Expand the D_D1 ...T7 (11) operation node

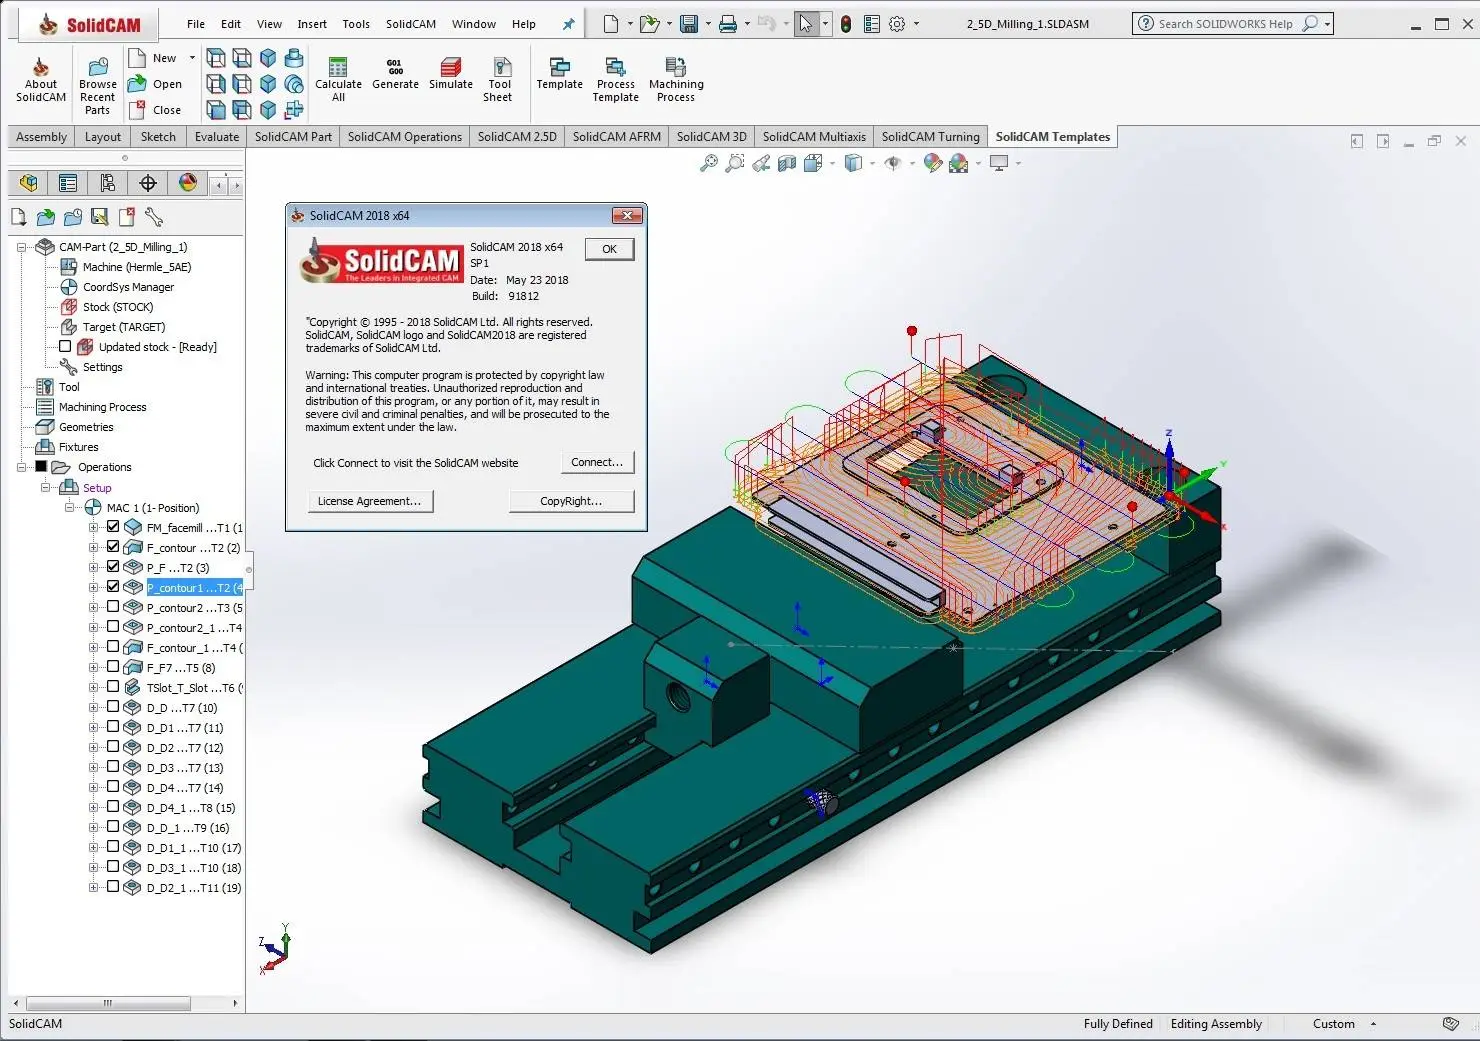[94, 727]
